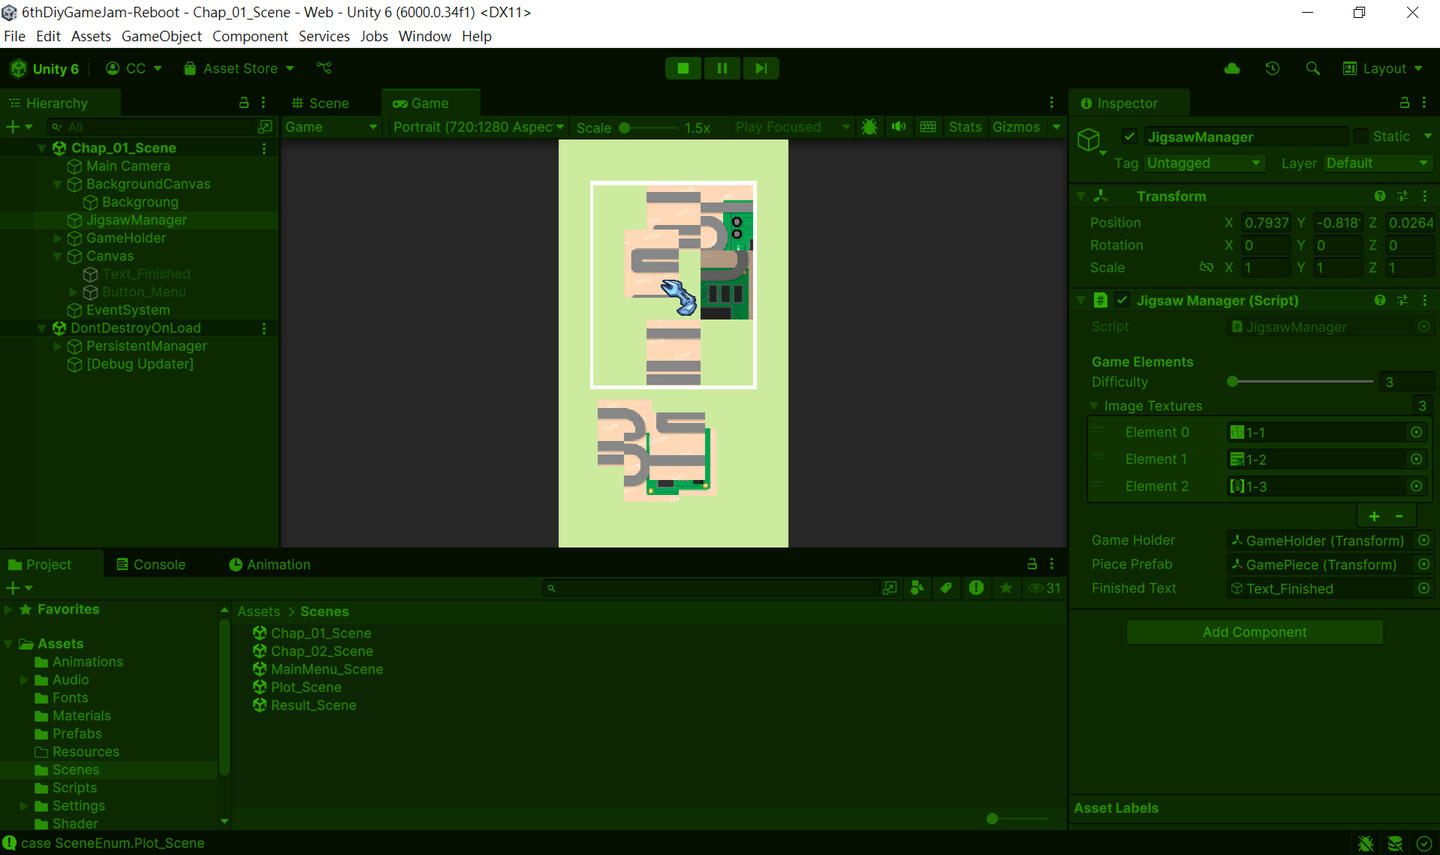Open the Hierarchy panel options menu
This screenshot has height=855, width=1440.
264,103
